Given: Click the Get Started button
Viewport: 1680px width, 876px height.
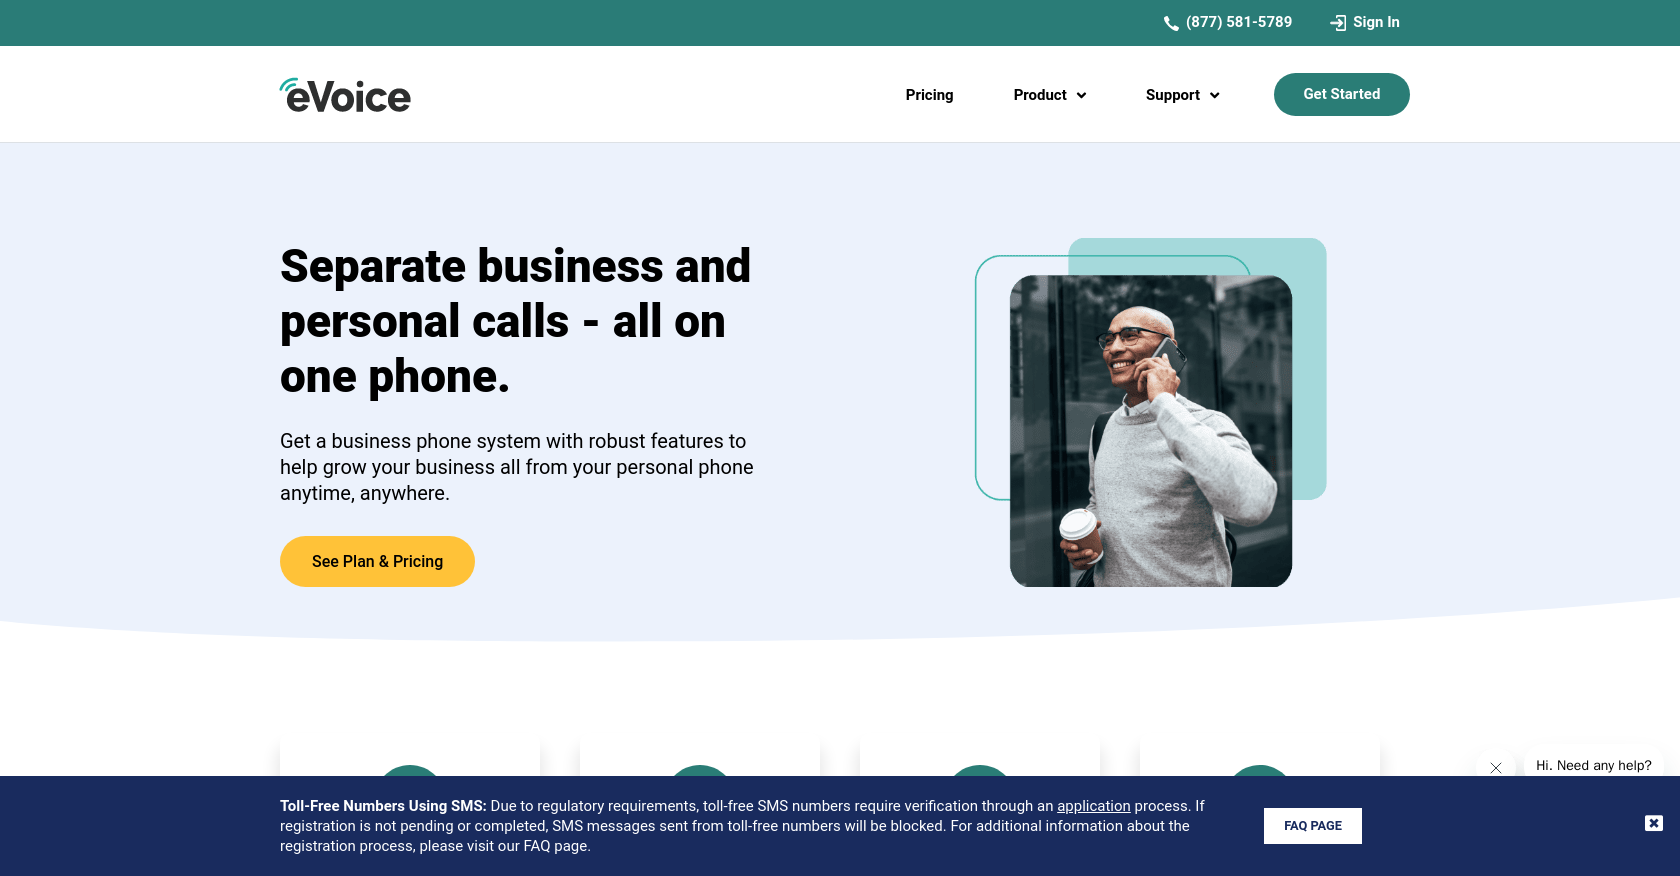Looking at the screenshot, I should pos(1342,94).
